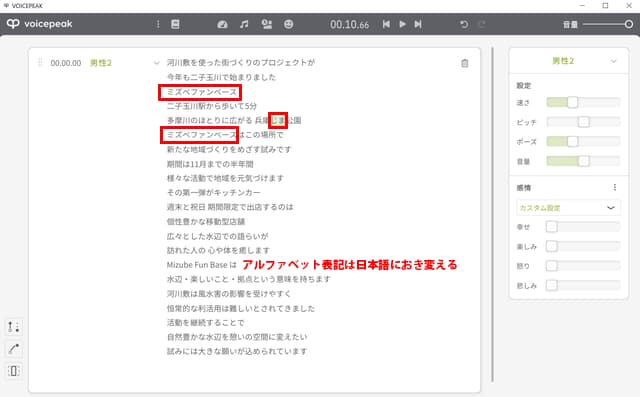Viewport: 640px width, 397px height.
Task: Click the smiley face emotion icon
Action: [x=289, y=24]
